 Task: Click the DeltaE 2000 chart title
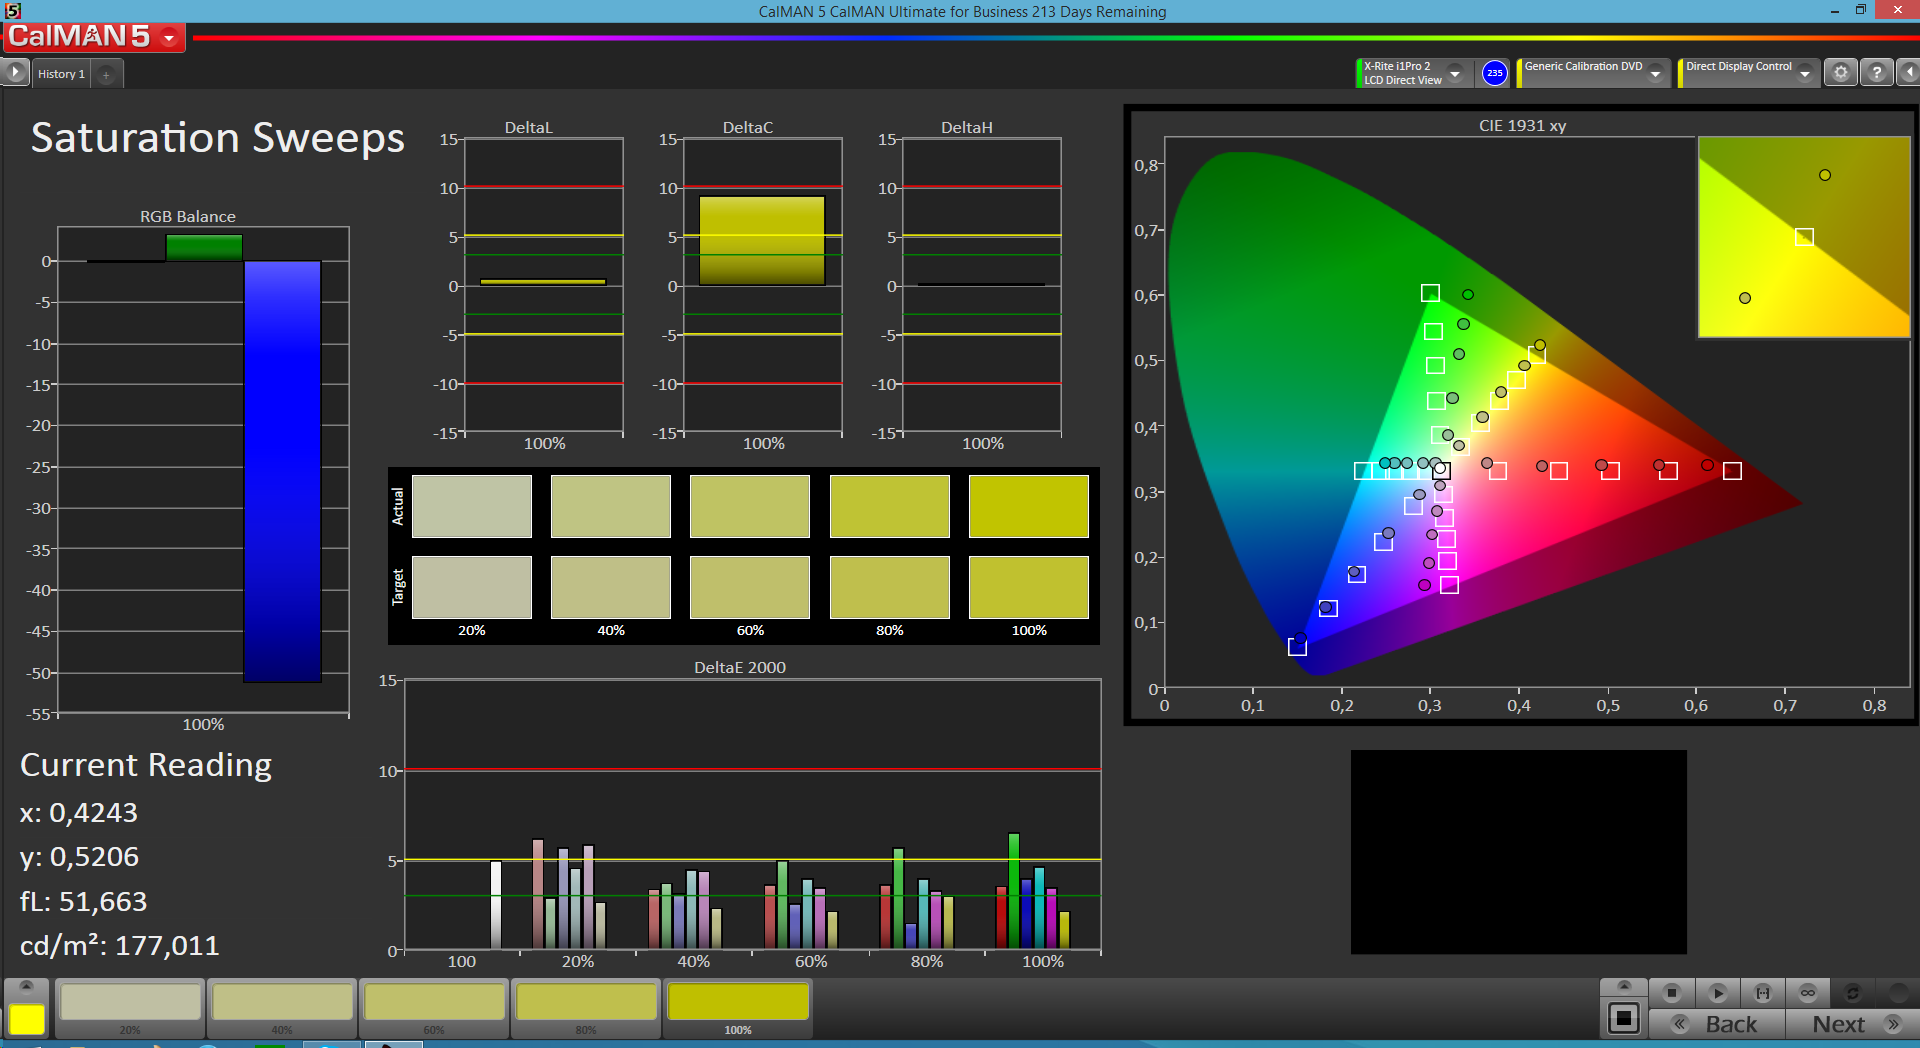740,667
